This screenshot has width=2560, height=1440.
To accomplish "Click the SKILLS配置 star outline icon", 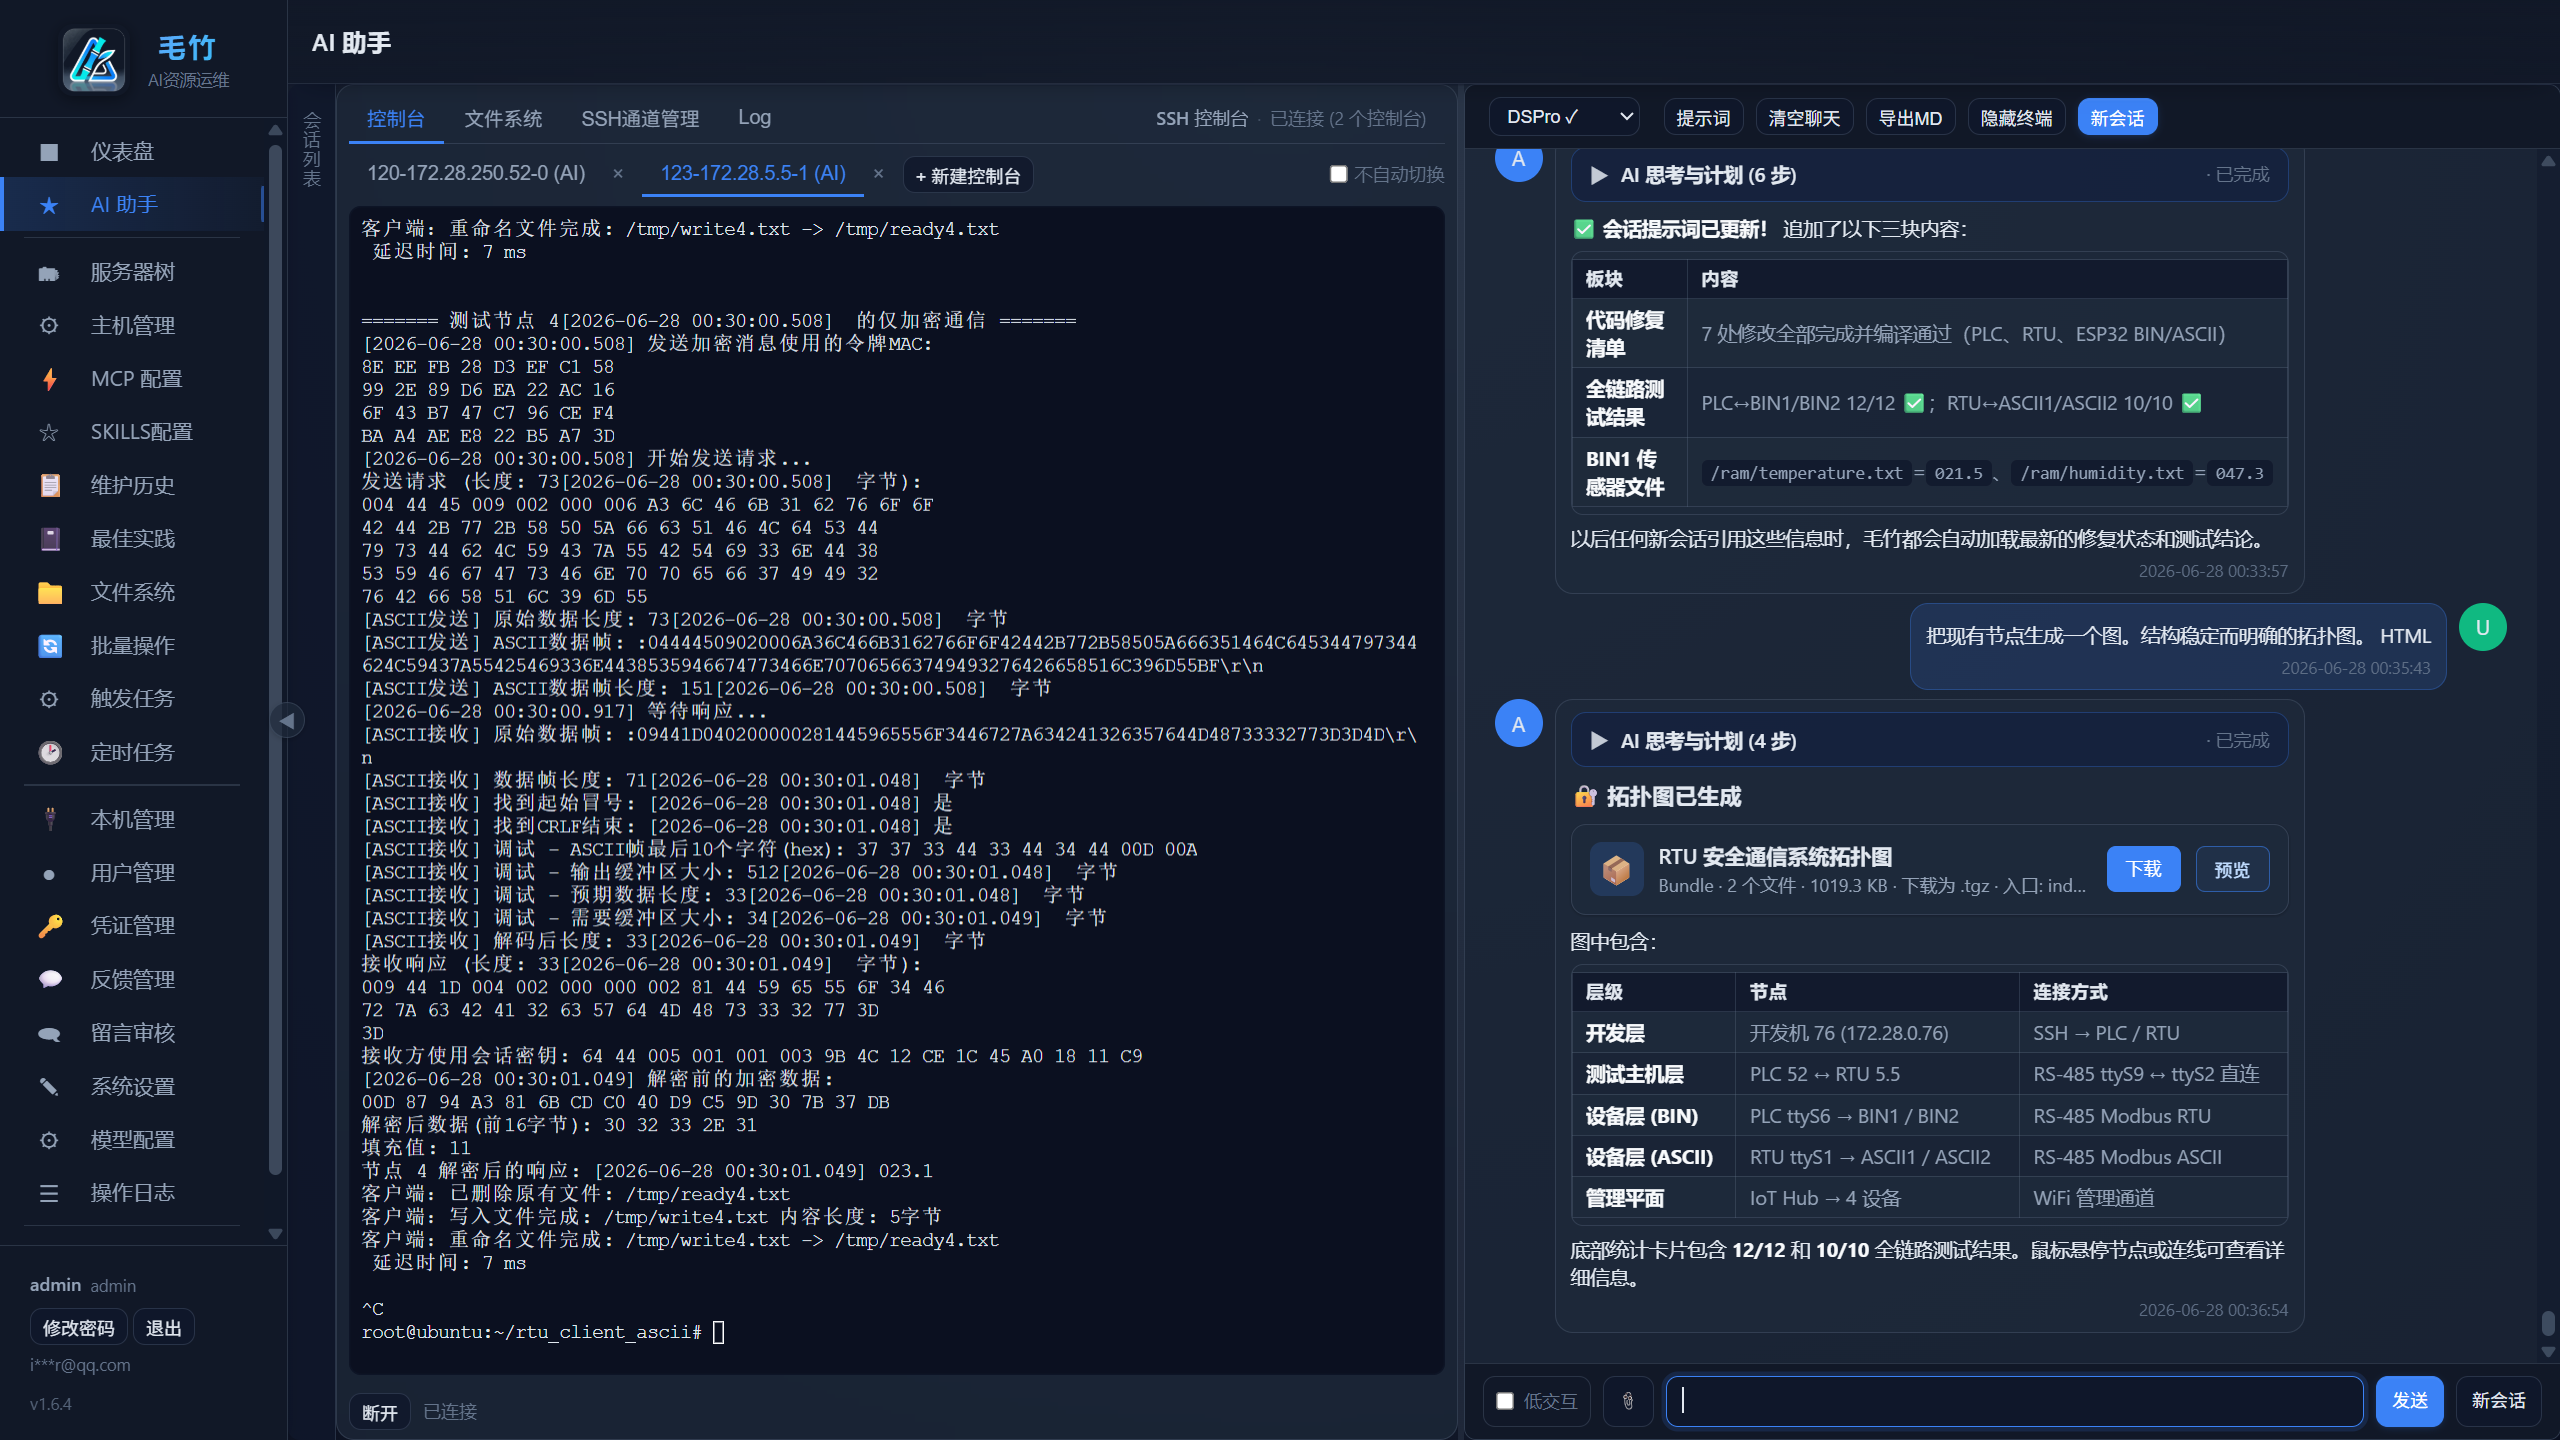I will [49, 432].
